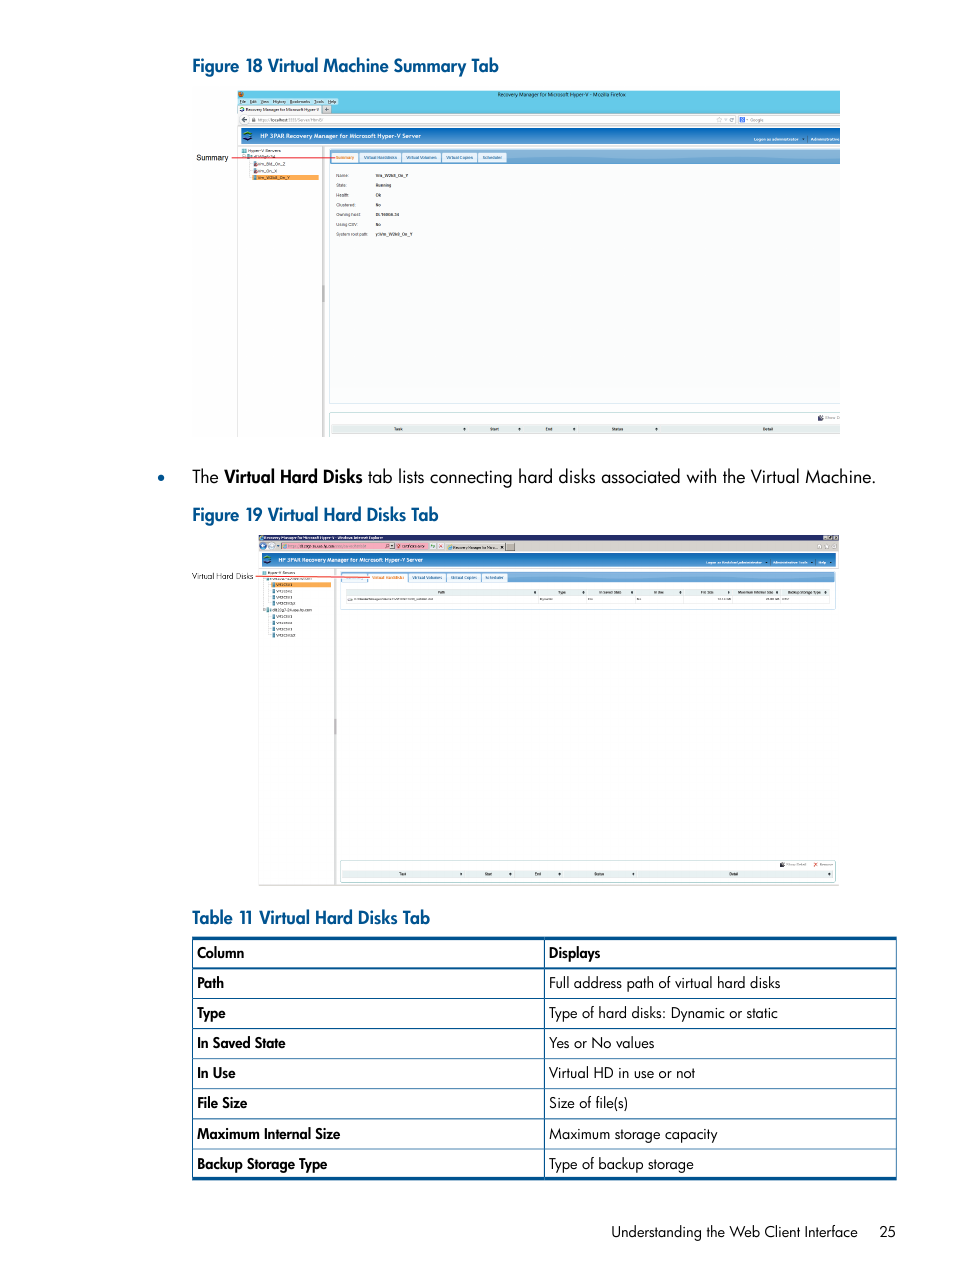This screenshot has height=1271, width=954.
Task: Click the Remove icon in Figure 19 task panel
Action: (x=816, y=864)
